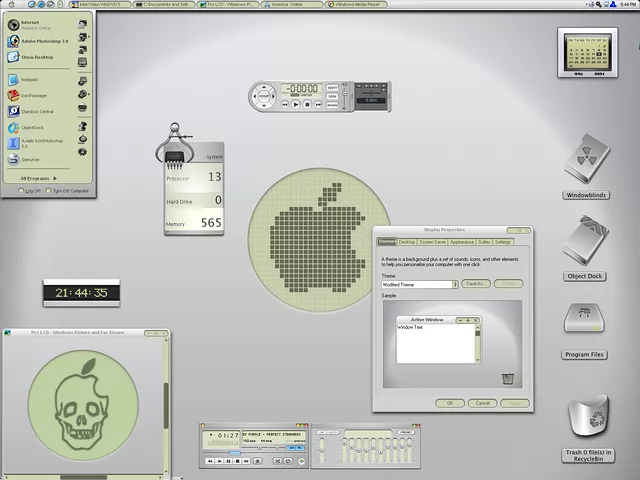Click play in the Winamp player
This screenshot has height=480, width=640.
[x=220, y=461]
